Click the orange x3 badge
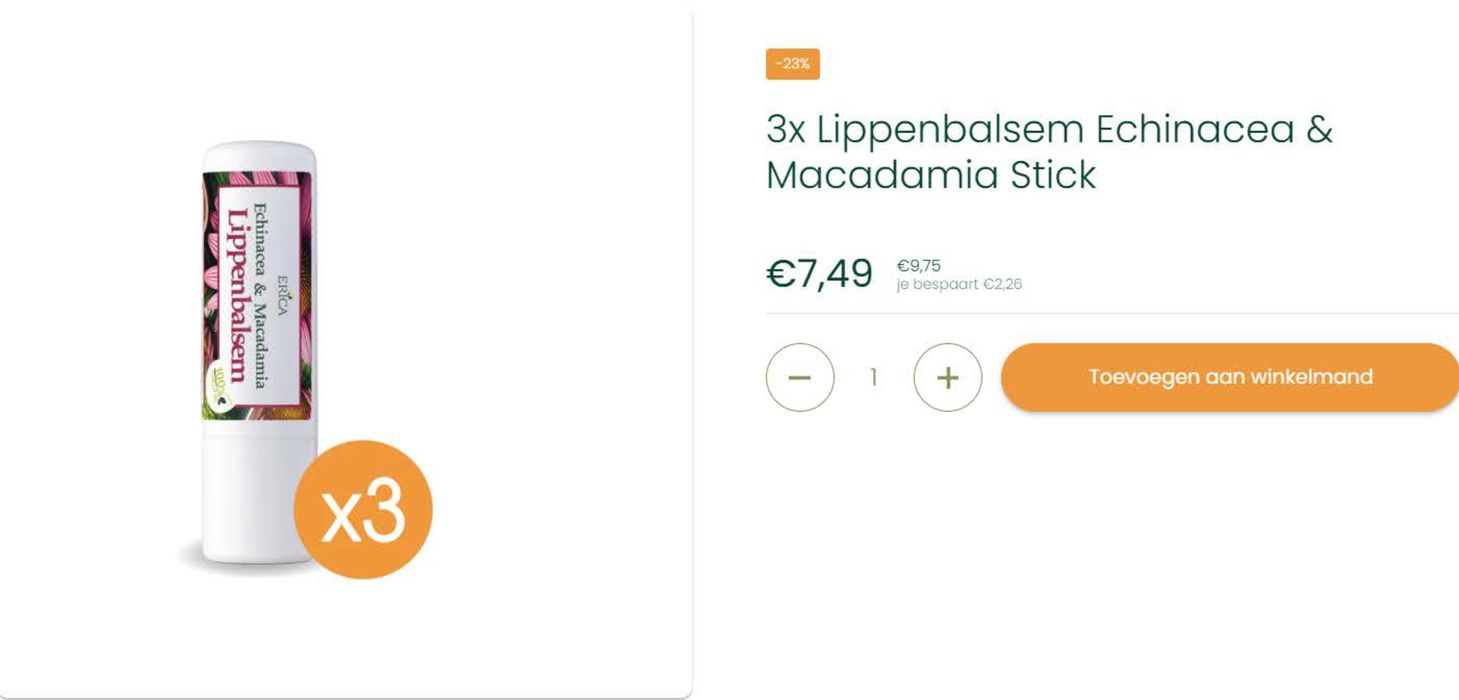1459x700 pixels. pyautogui.click(x=362, y=509)
